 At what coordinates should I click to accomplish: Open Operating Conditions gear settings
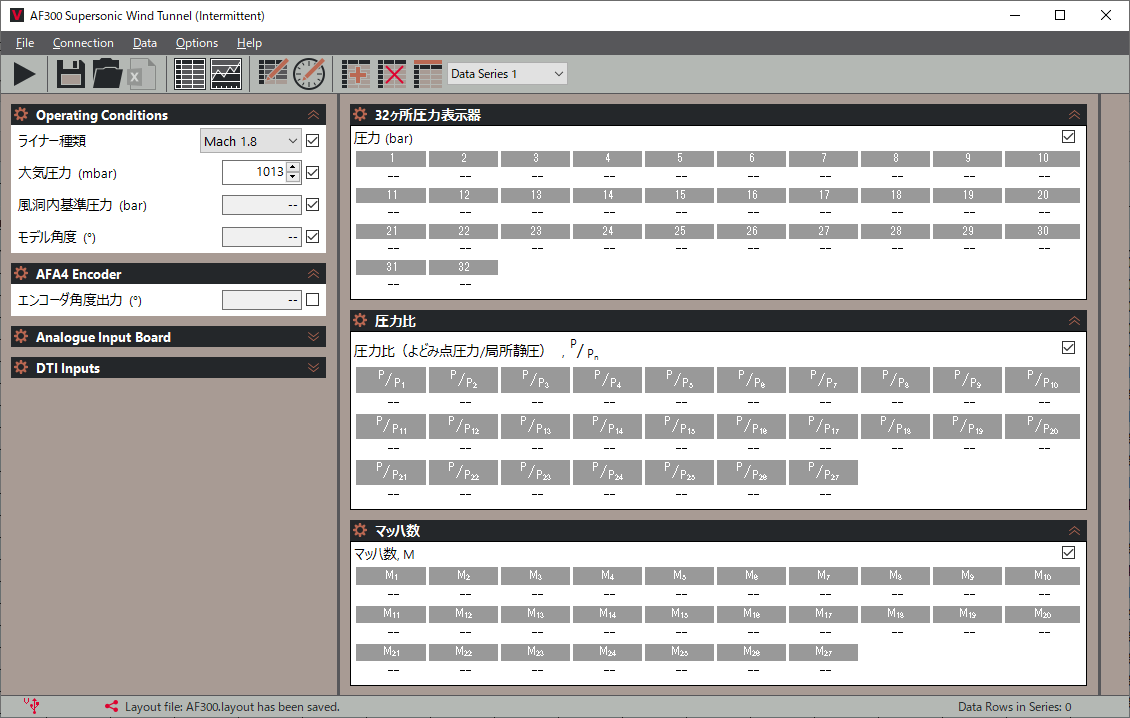[21, 114]
